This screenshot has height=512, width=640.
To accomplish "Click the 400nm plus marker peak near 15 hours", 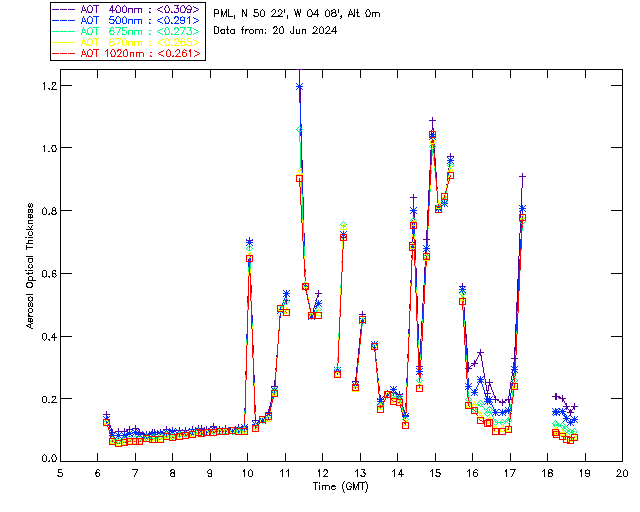I will point(433,121).
